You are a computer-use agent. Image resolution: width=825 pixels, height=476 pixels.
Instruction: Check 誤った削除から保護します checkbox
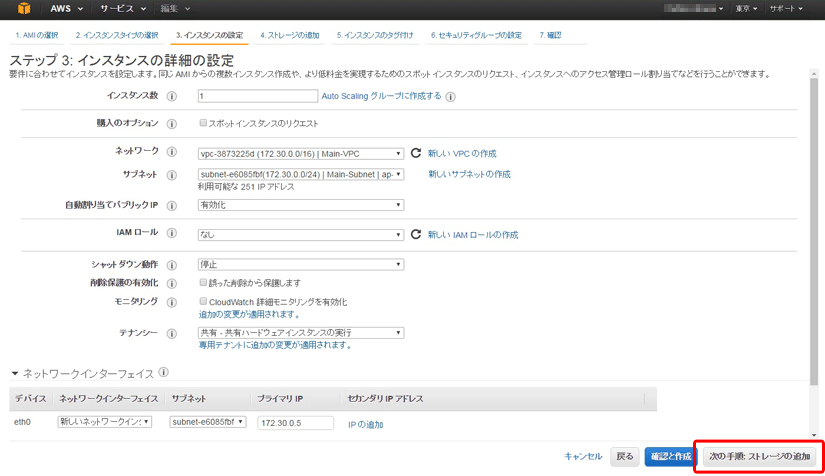point(203,283)
